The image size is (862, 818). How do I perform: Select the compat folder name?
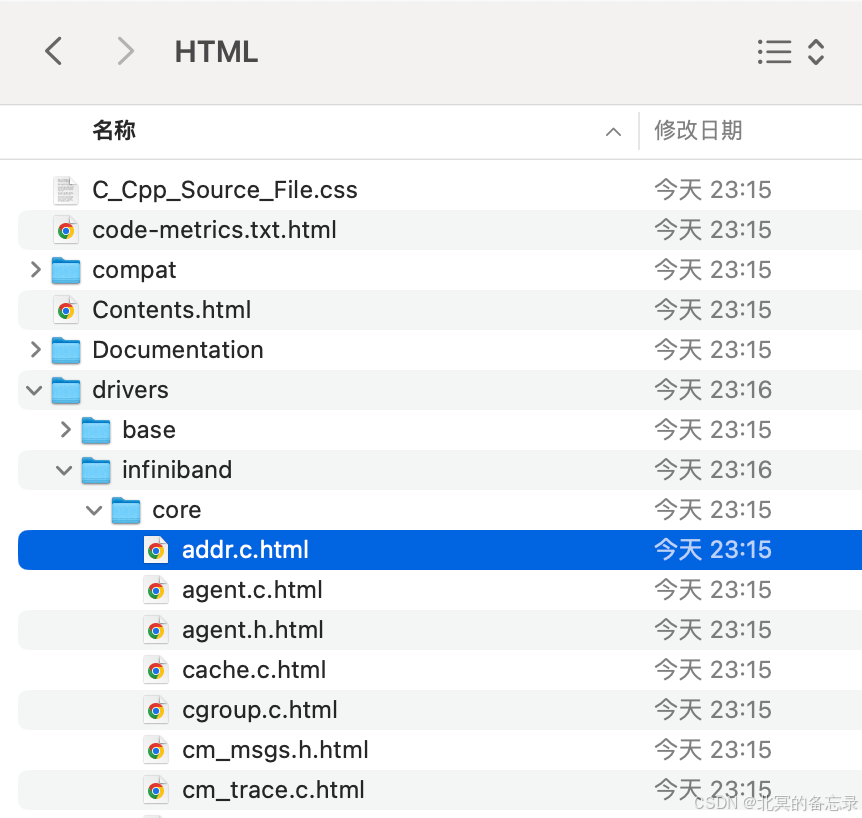point(134,270)
